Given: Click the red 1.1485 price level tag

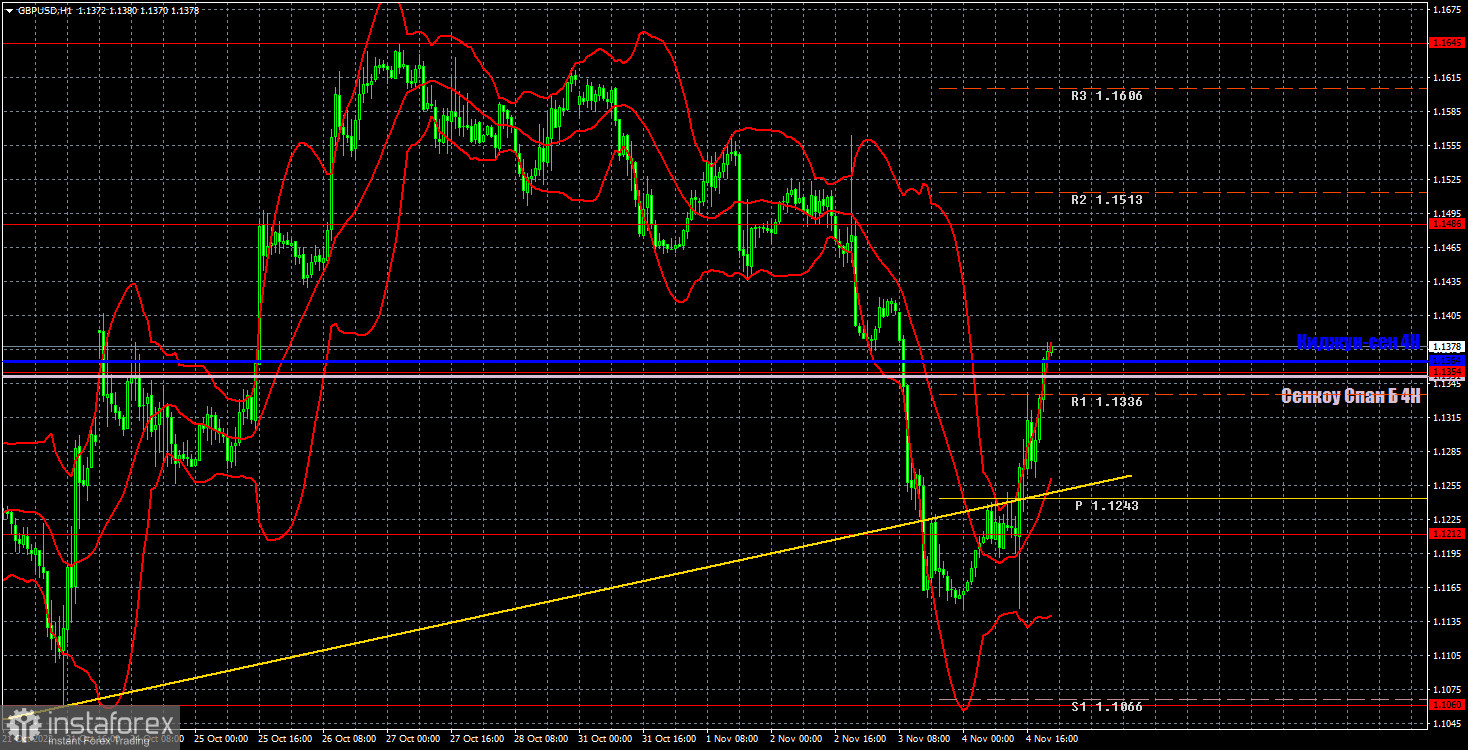Looking at the screenshot, I should coord(1447,224).
